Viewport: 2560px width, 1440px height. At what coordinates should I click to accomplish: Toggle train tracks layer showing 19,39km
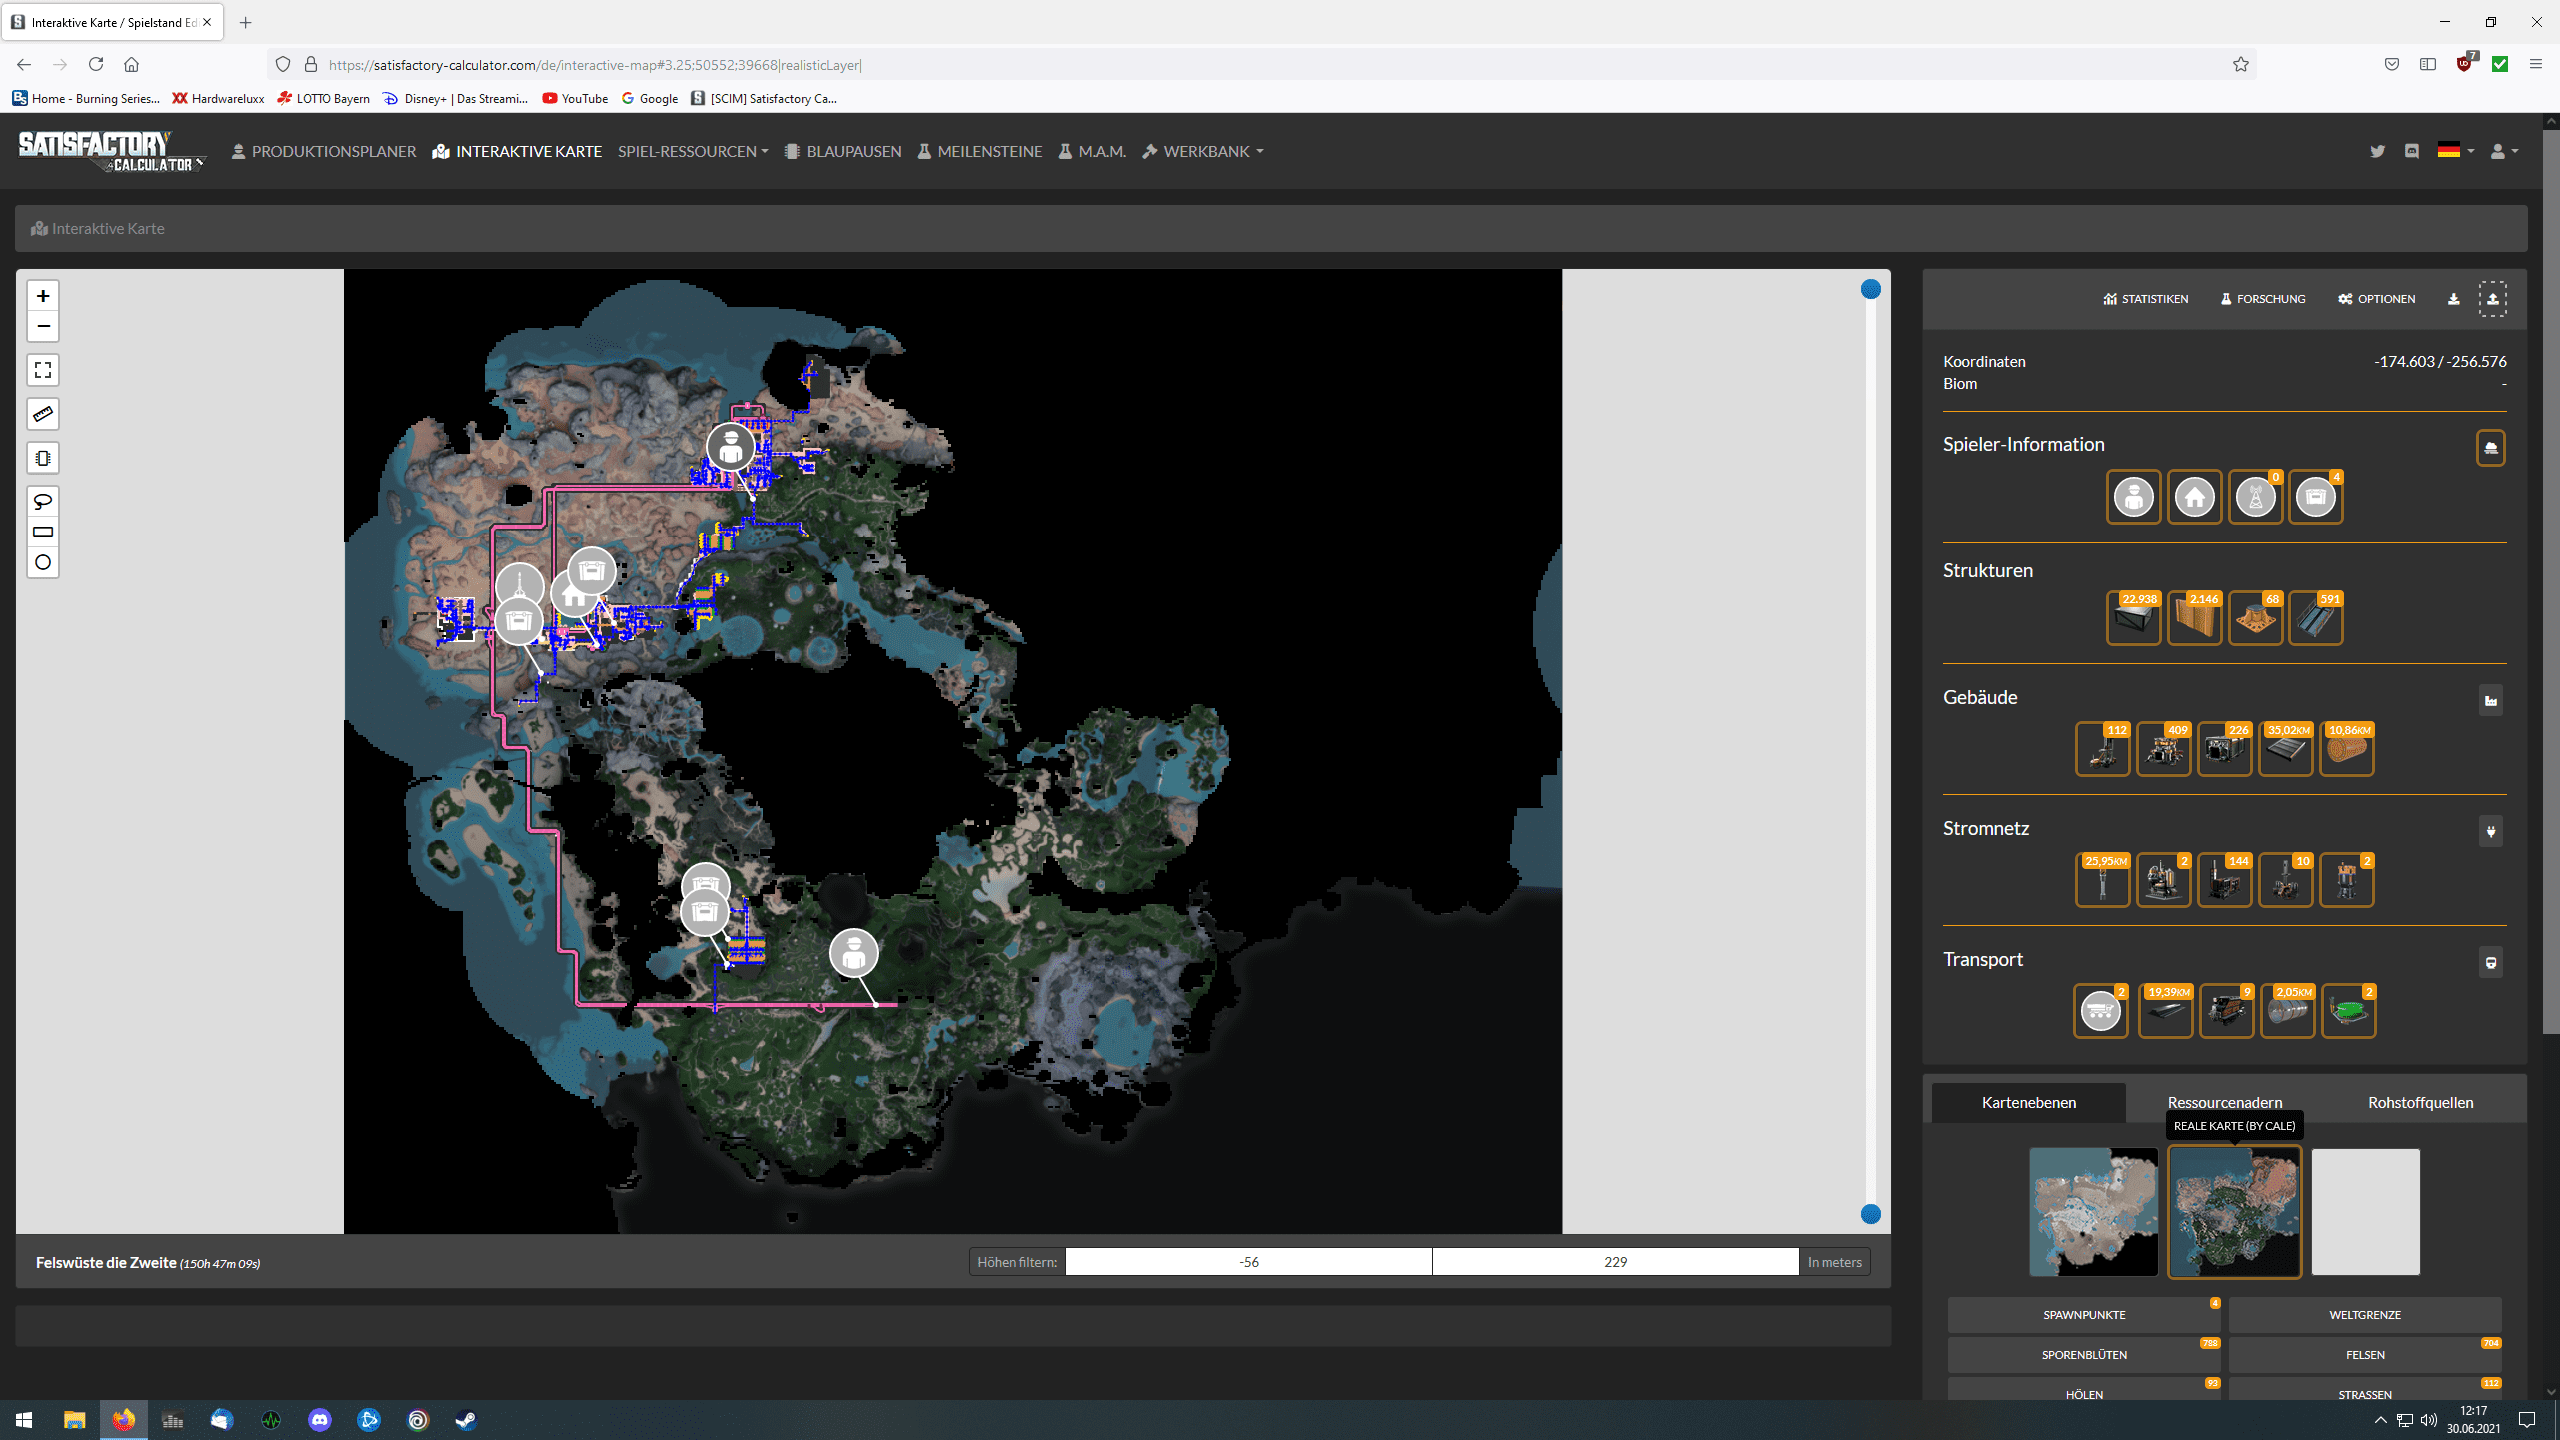pos(2166,1011)
